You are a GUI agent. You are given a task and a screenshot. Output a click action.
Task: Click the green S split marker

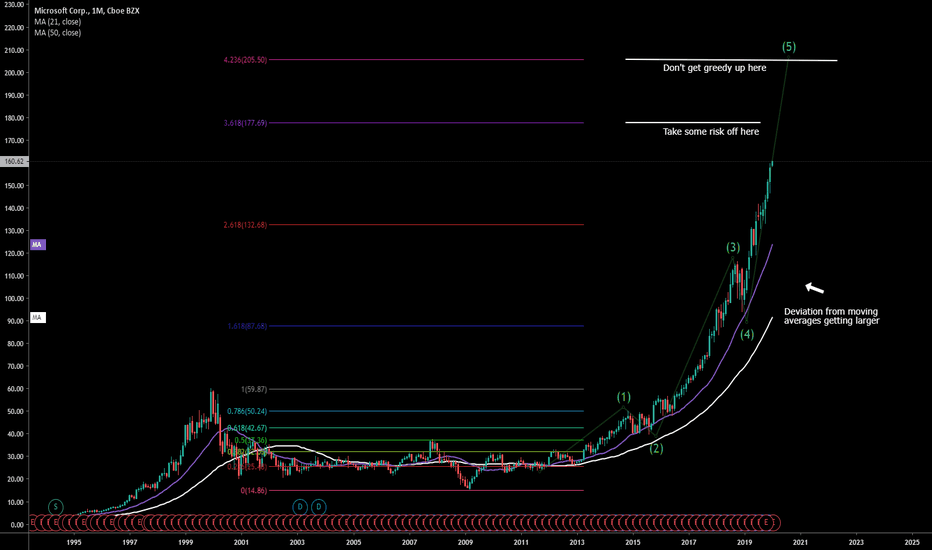(x=55, y=507)
